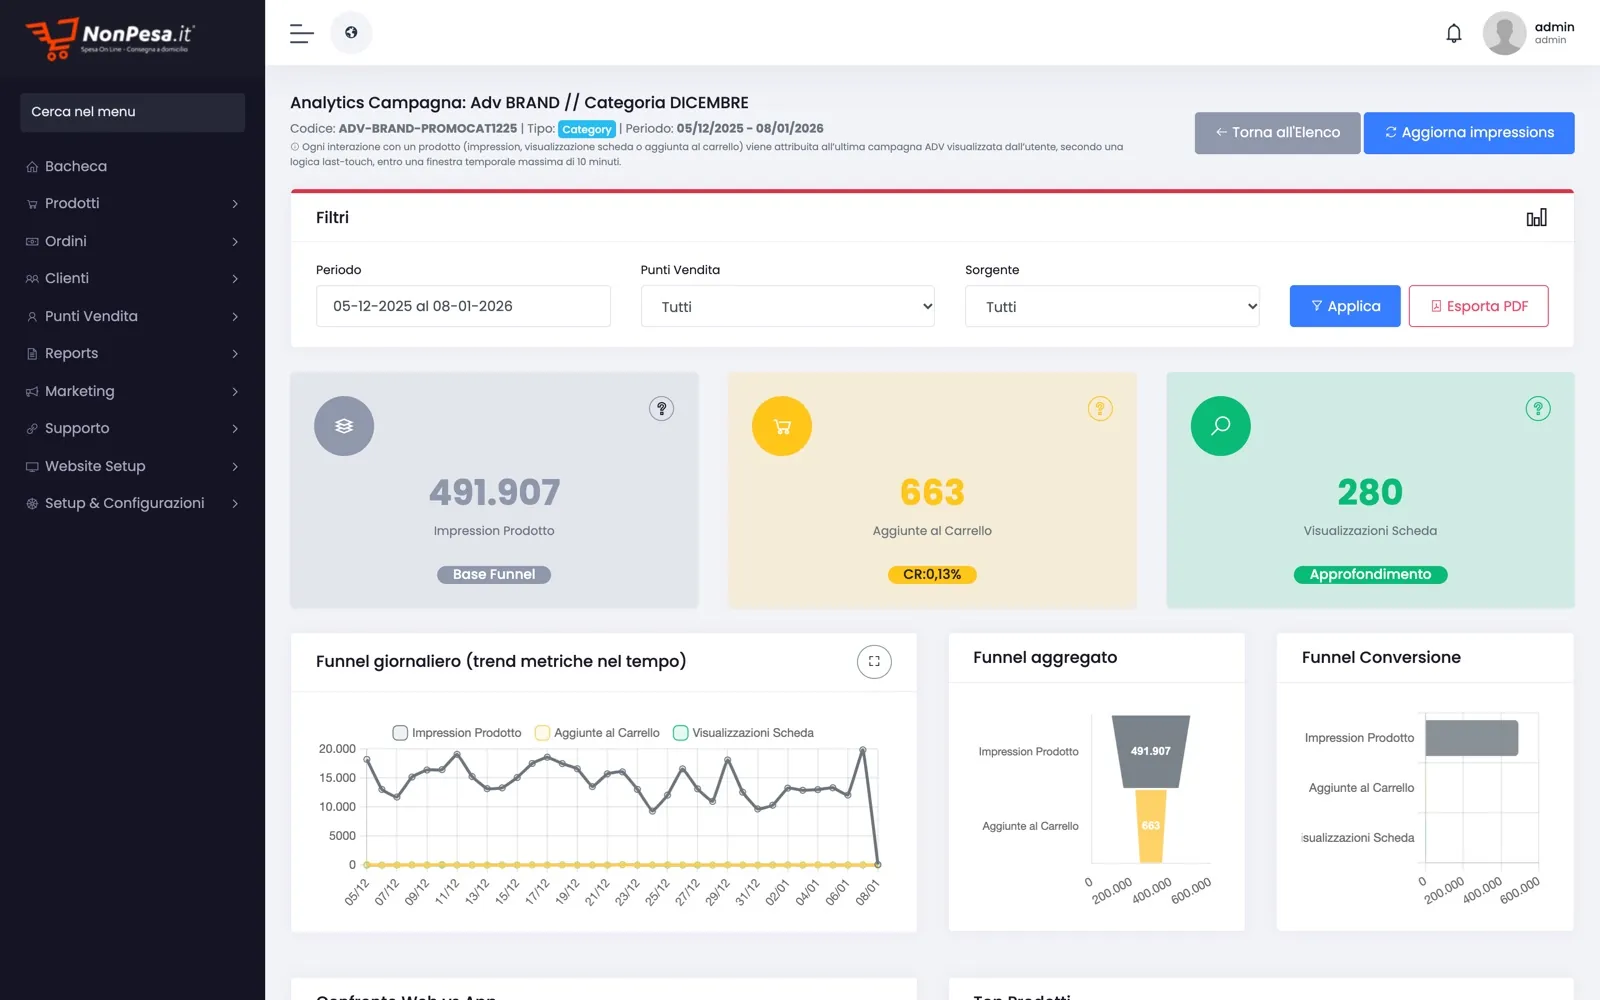Image resolution: width=1600 pixels, height=1000 pixels.
Task: Click the yellow 663 funnel segment
Action: click(x=1151, y=826)
